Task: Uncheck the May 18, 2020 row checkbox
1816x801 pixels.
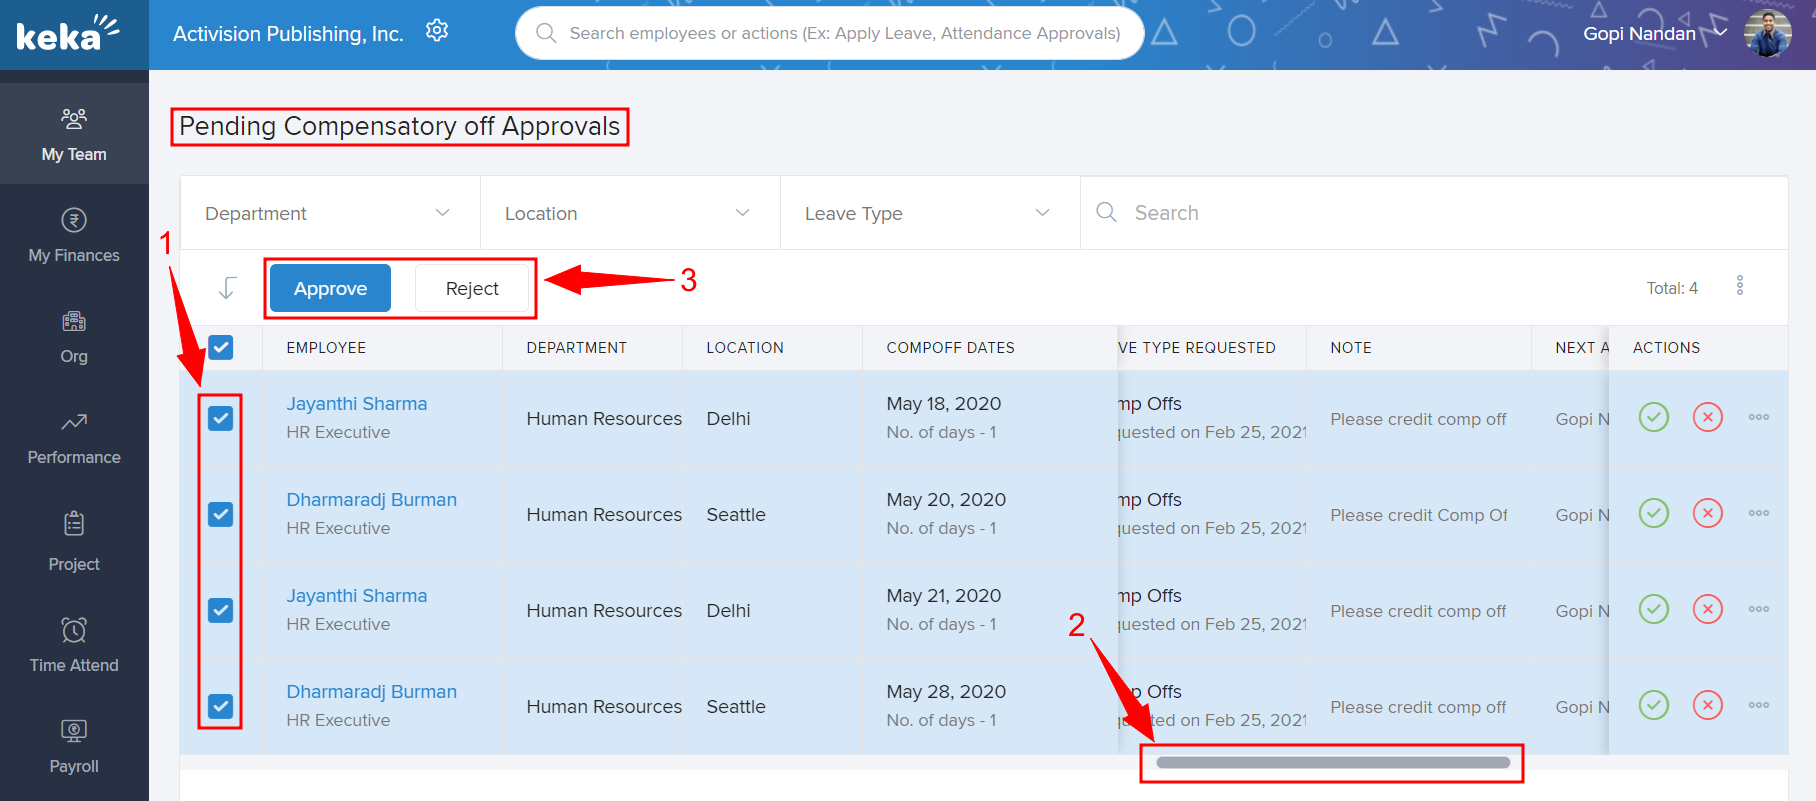Action: 221,418
